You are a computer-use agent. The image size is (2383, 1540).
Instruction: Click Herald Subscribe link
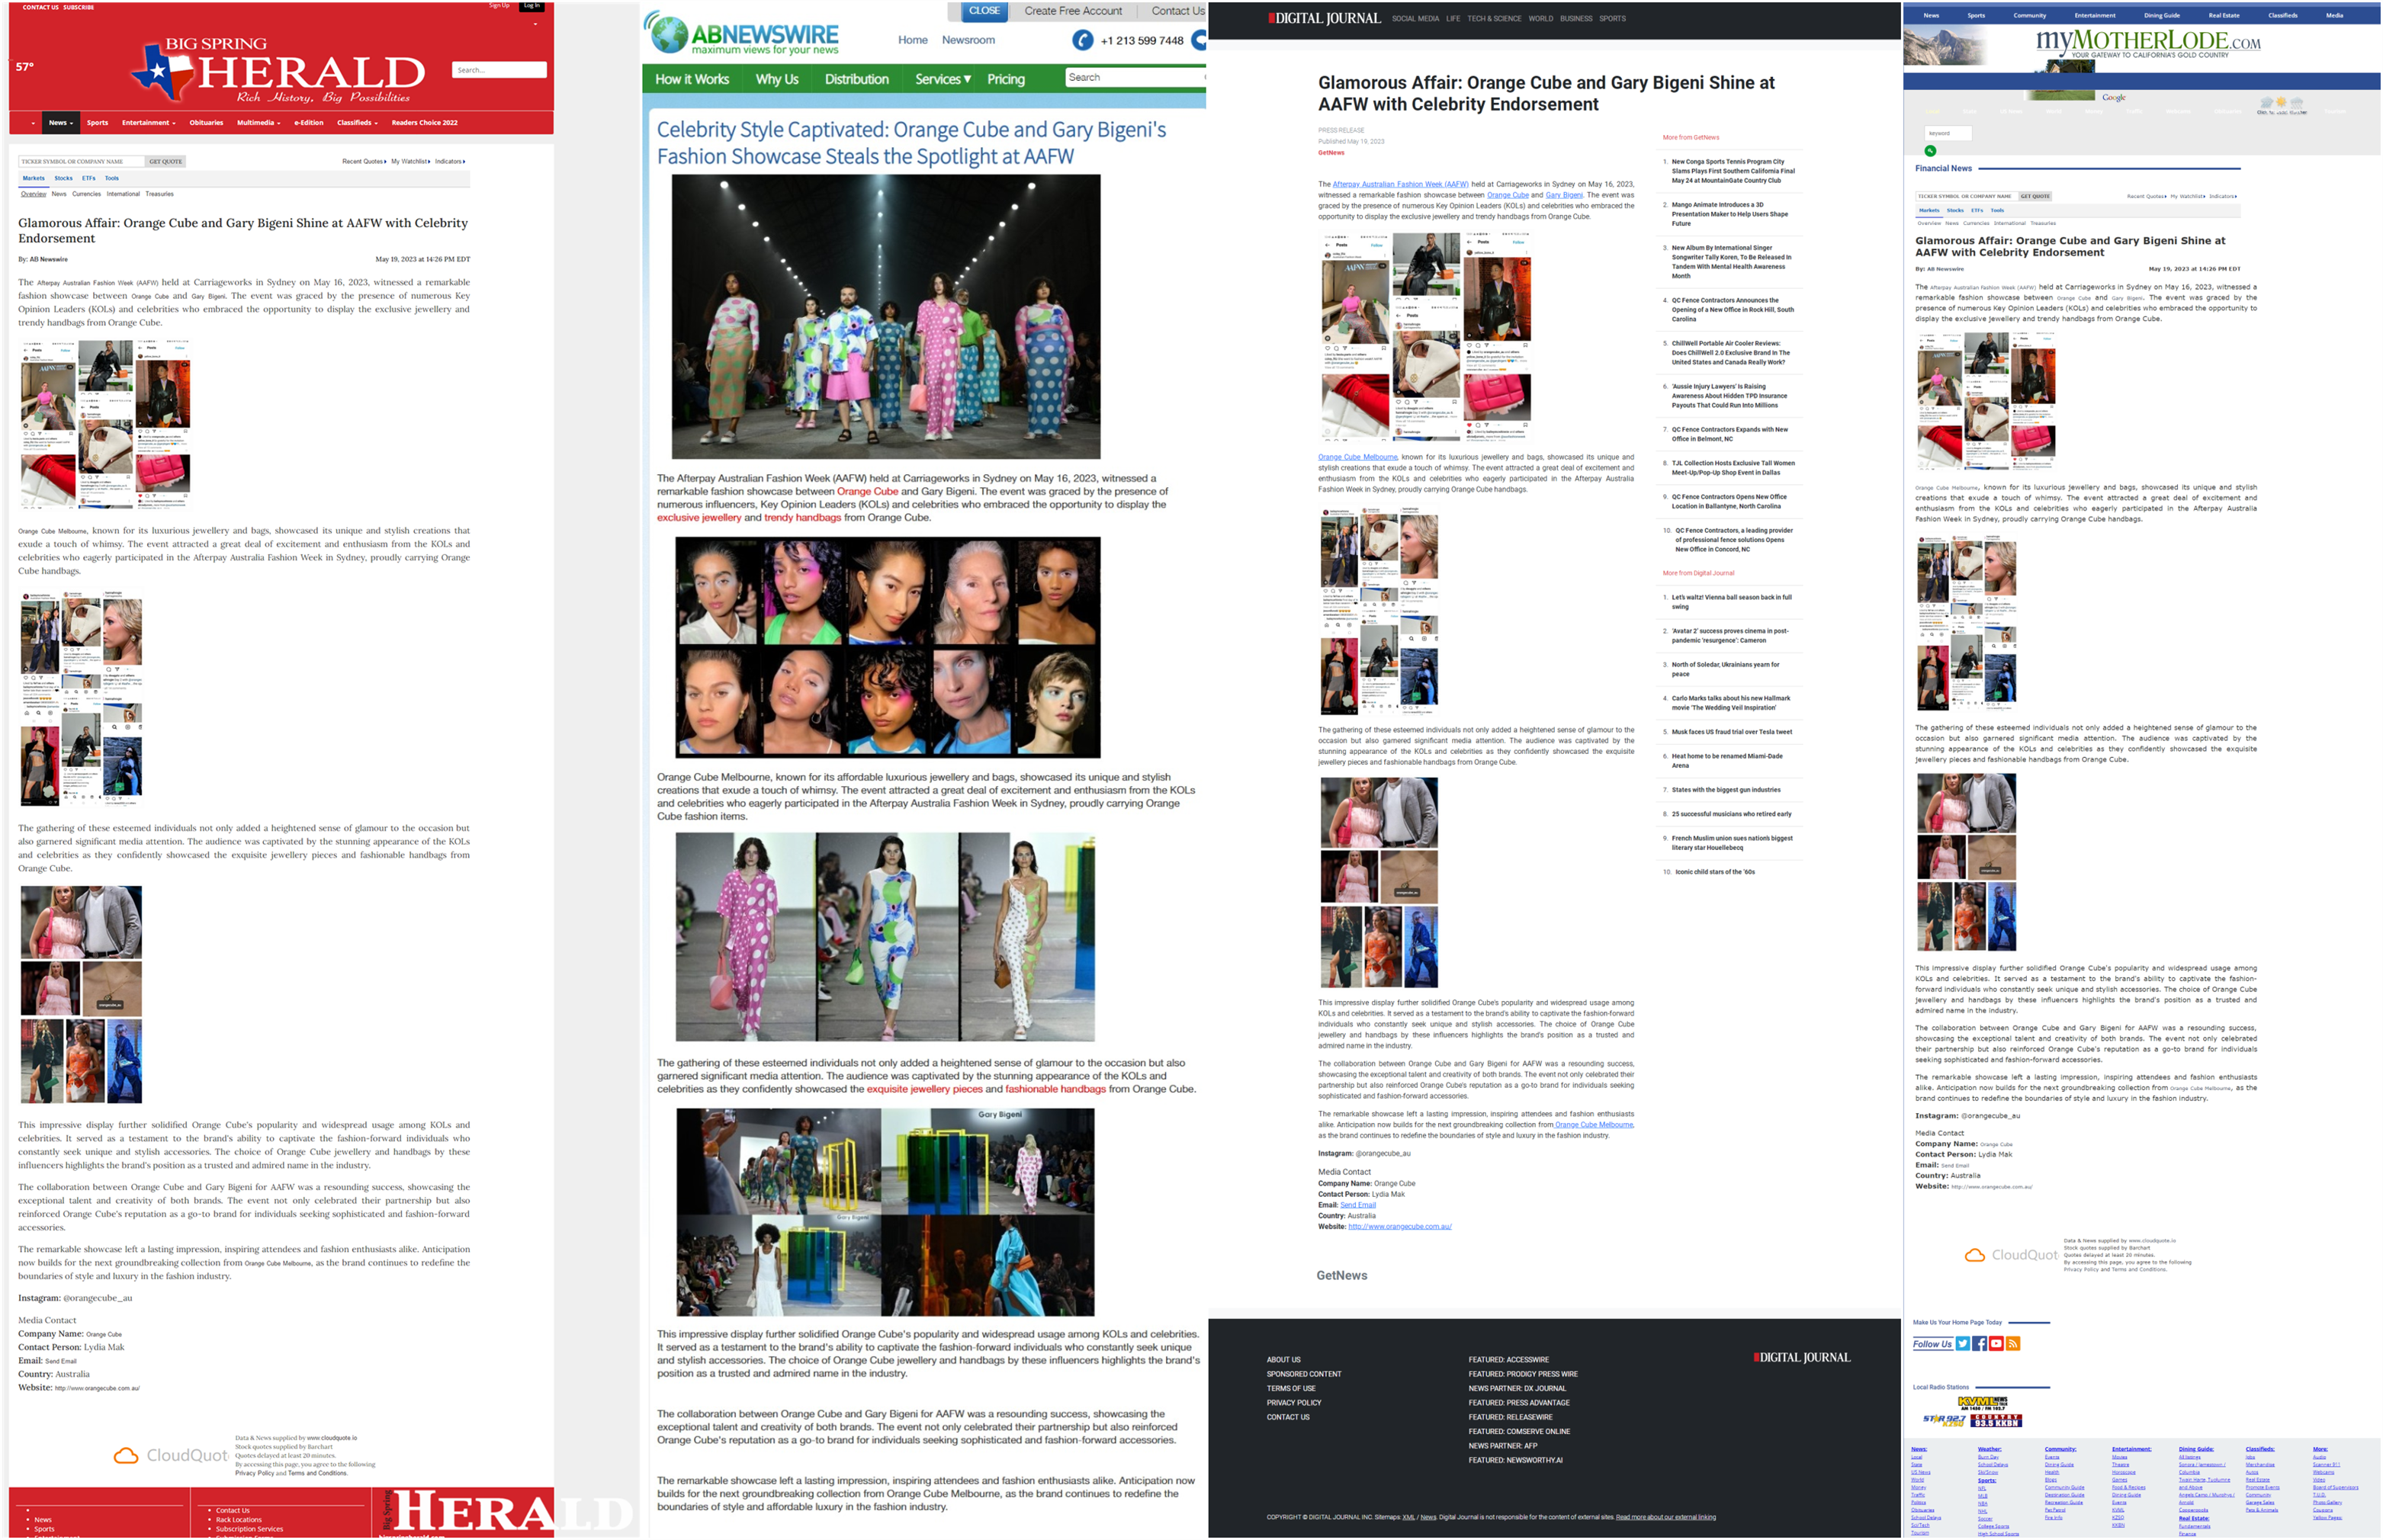[79, 7]
